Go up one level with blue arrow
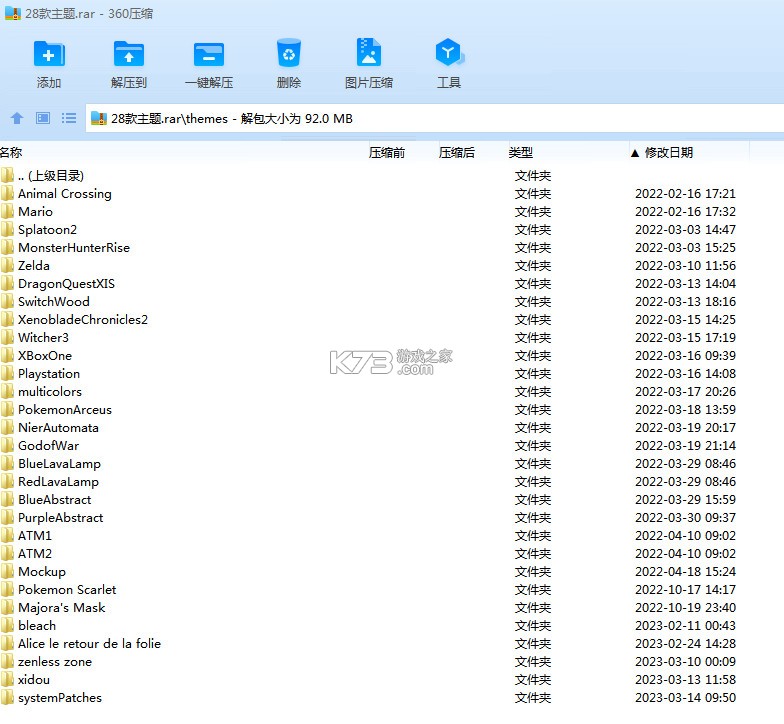 pos(17,118)
